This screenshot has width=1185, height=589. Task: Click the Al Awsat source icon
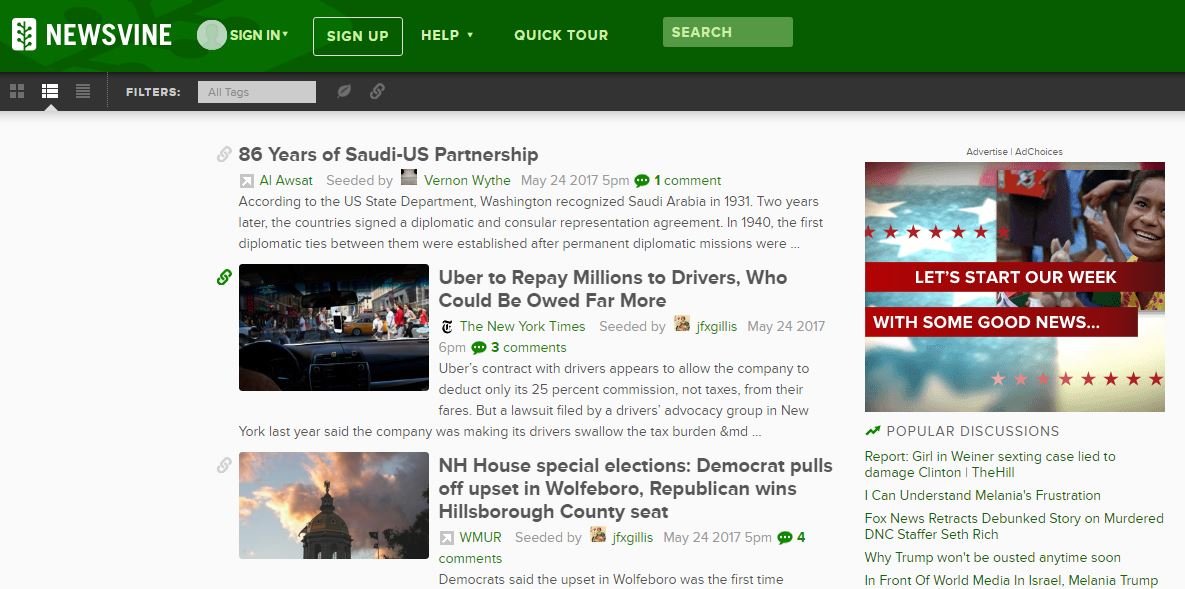(246, 181)
